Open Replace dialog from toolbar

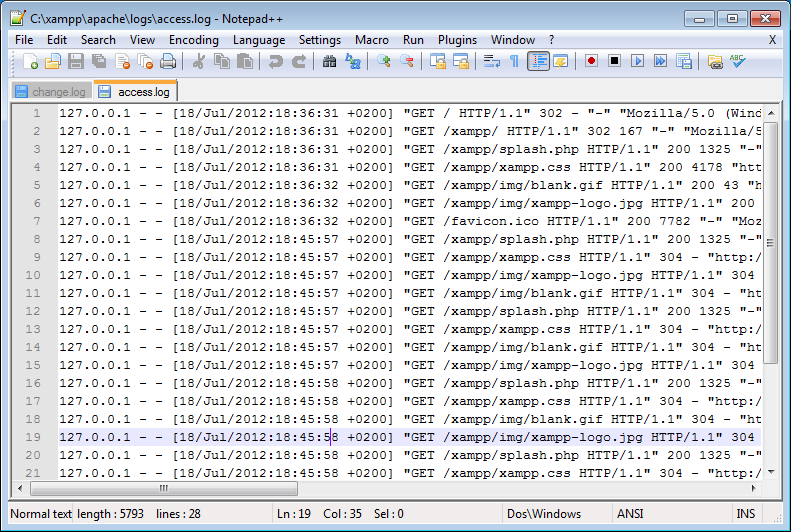coord(353,62)
